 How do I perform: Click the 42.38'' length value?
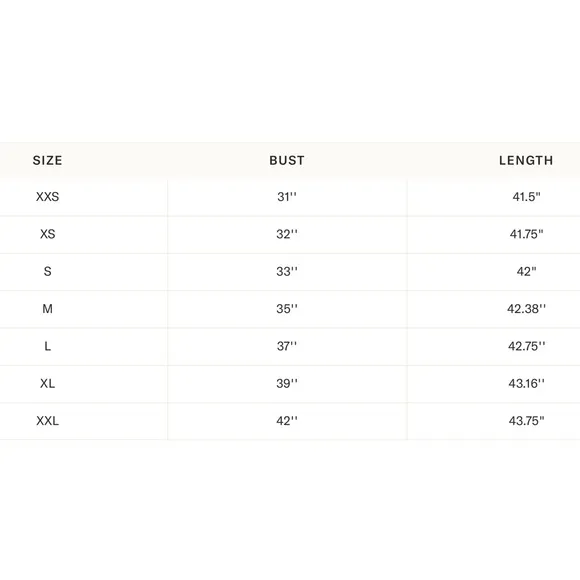tap(526, 309)
